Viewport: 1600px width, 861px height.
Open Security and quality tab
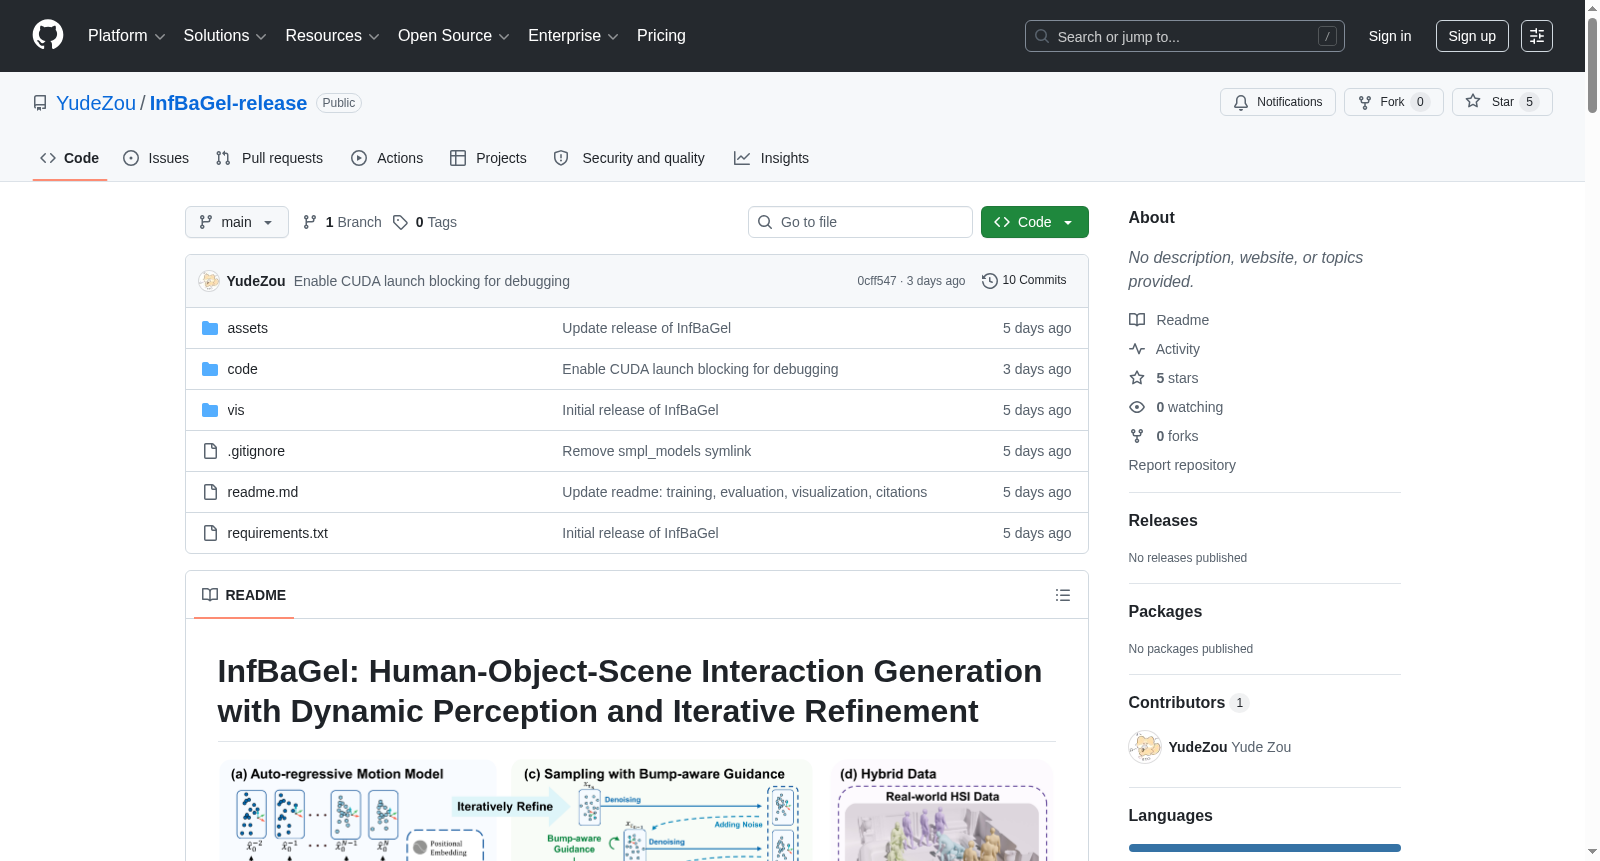click(629, 158)
